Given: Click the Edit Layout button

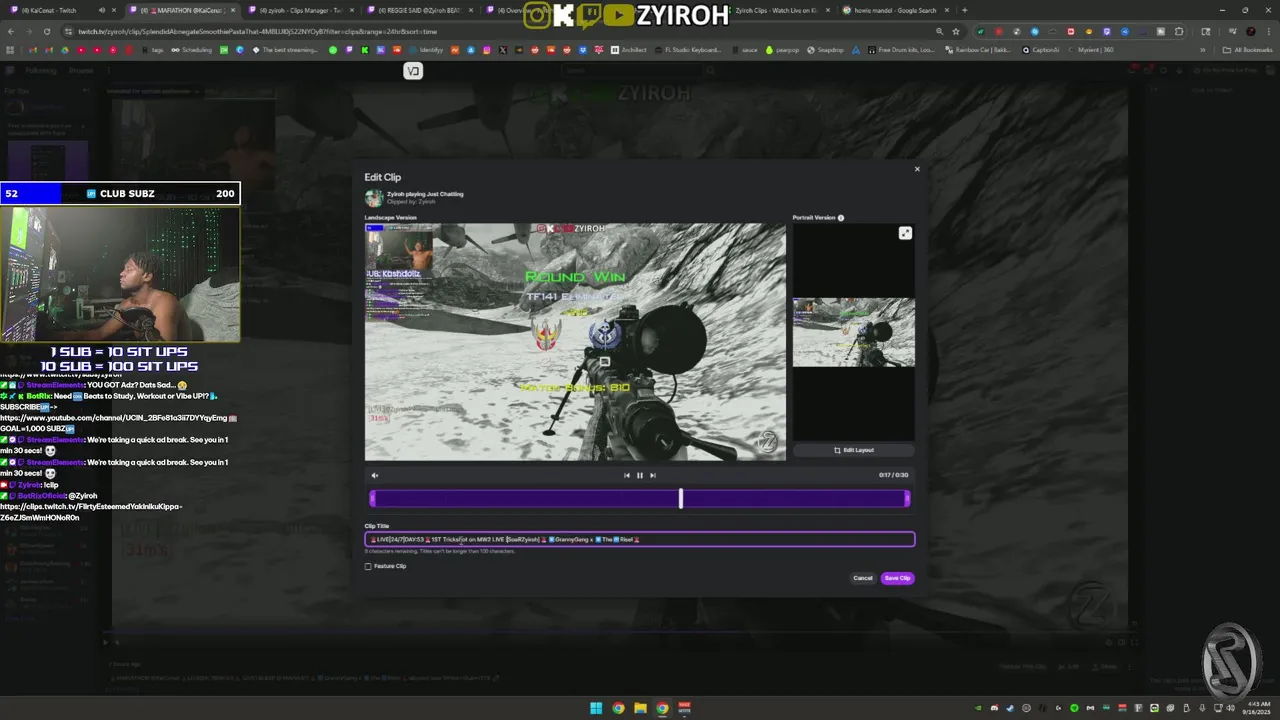Looking at the screenshot, I should click(854, 450).
